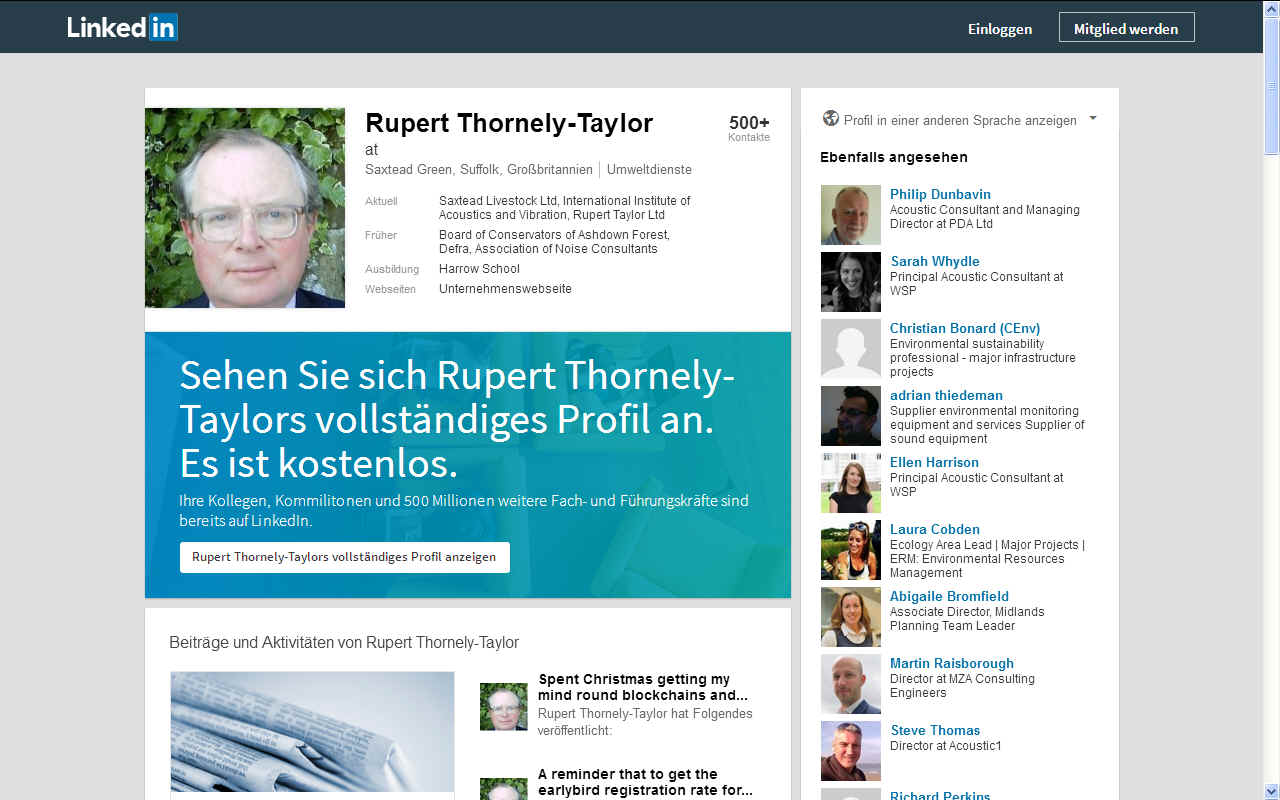Open Laura Cobden's profile photo
The height and width of the screenshot is (800, 1280).
click(x=851, y=550)
